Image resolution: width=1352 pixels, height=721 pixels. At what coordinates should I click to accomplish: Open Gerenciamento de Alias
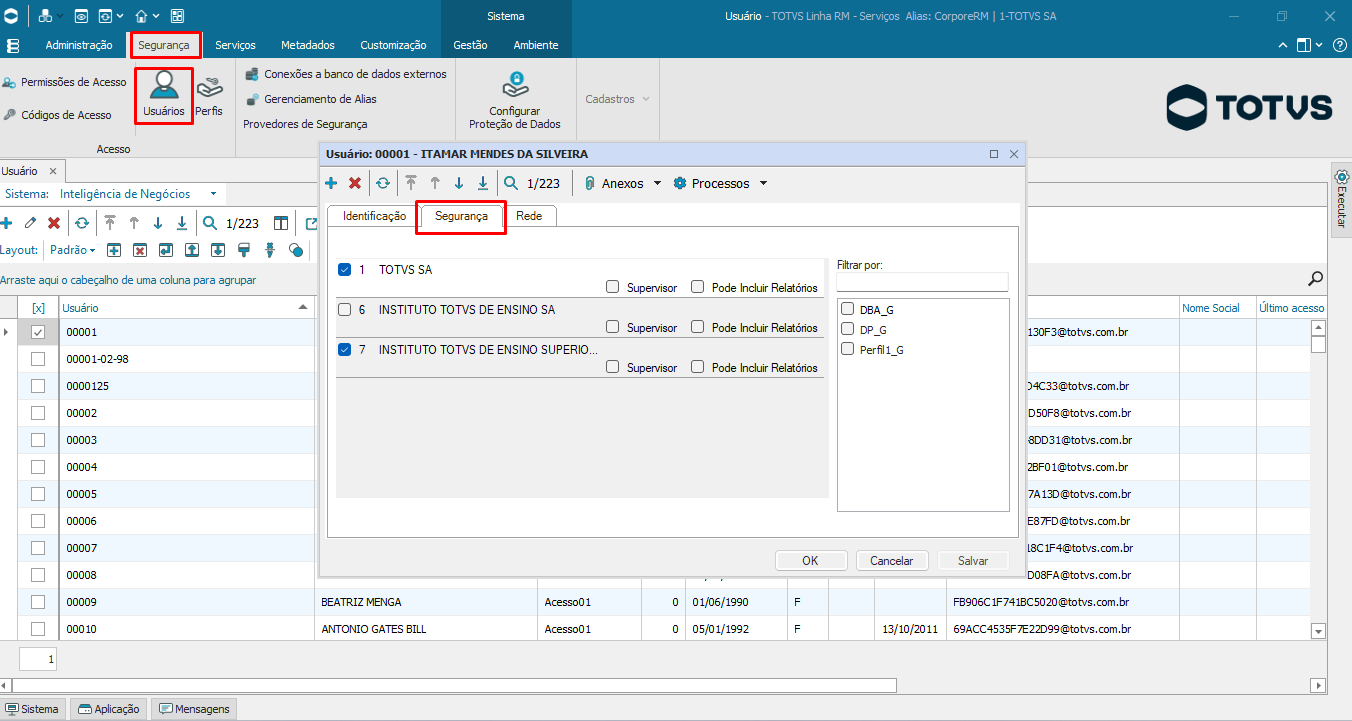click(x=311, y=99)
